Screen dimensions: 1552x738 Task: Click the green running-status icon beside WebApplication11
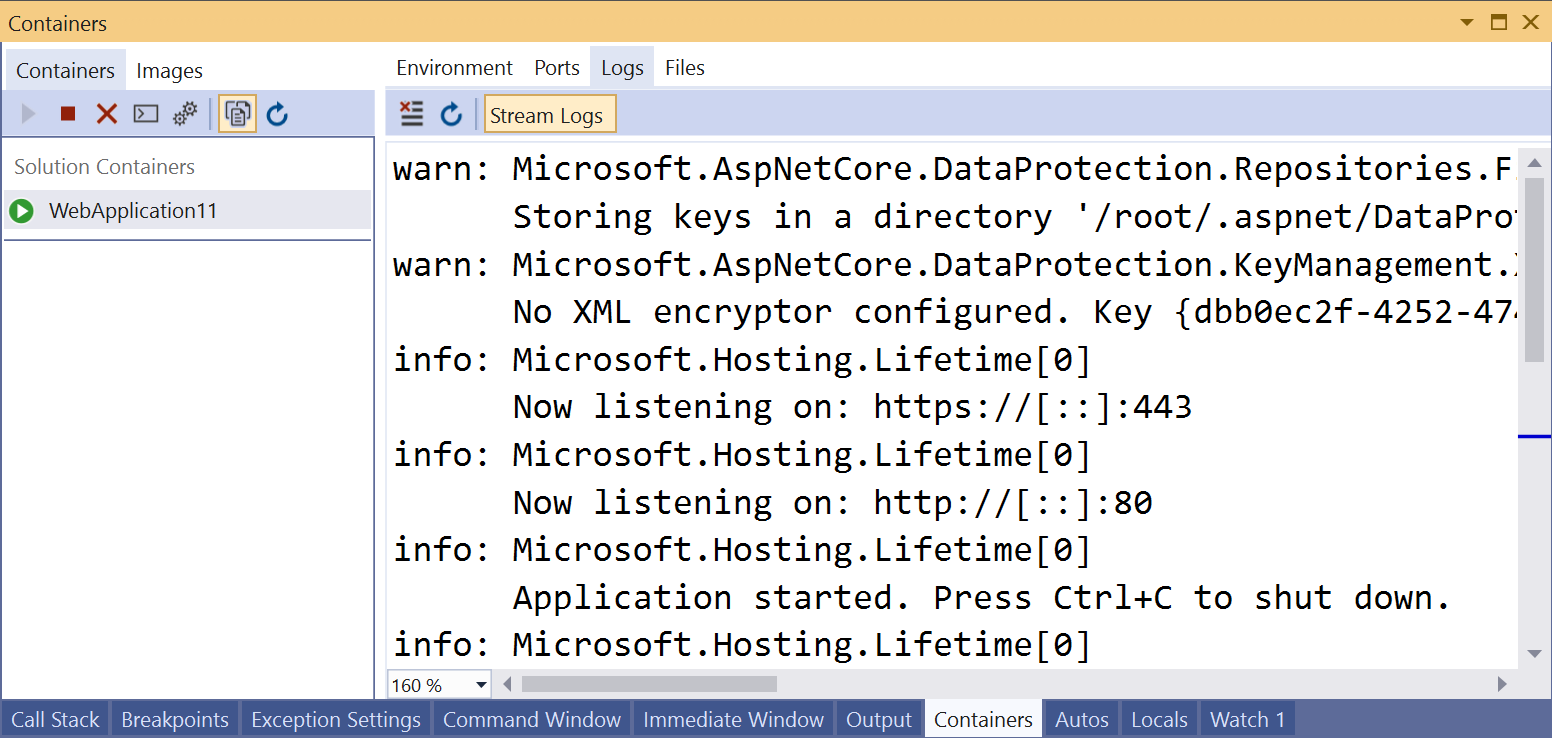pyautogui.click(x=21, y=210)
